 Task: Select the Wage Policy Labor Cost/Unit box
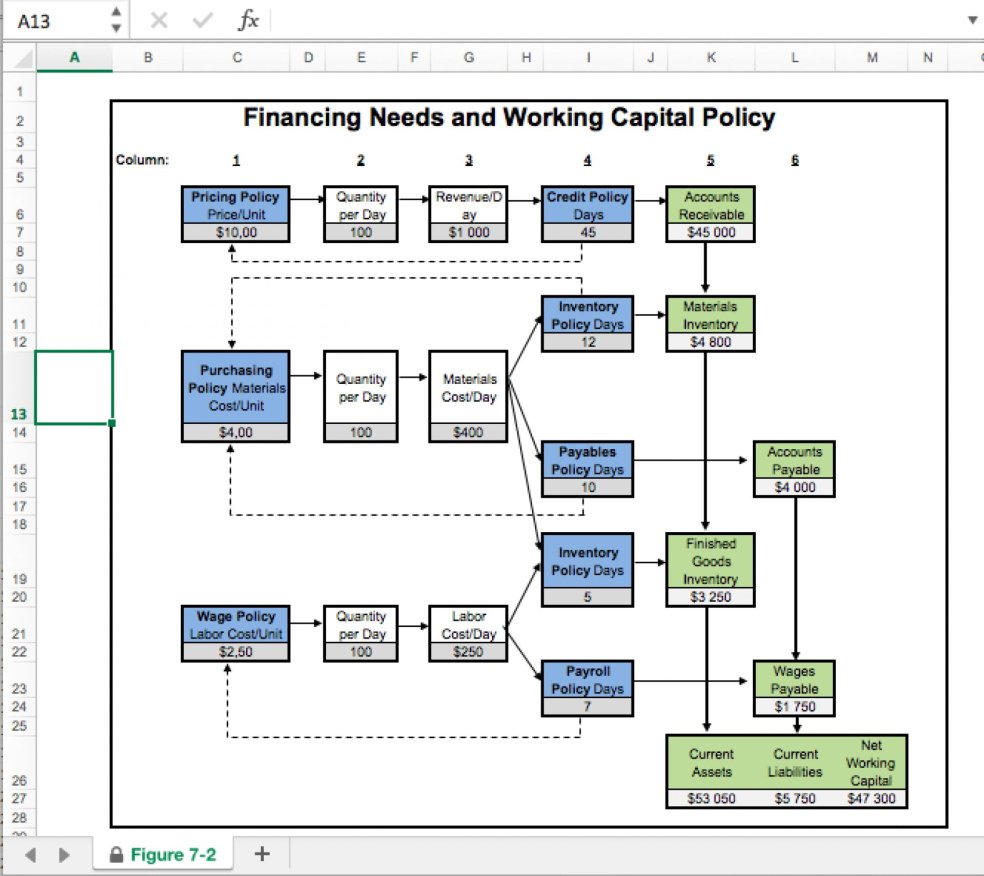[234, 623]
